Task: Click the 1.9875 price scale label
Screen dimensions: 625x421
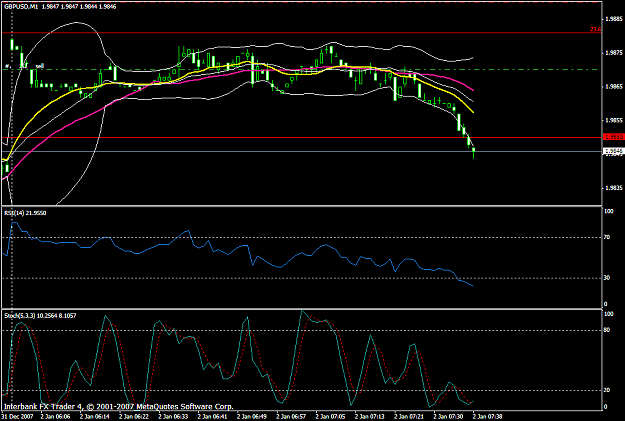Action: coord(614,53)
